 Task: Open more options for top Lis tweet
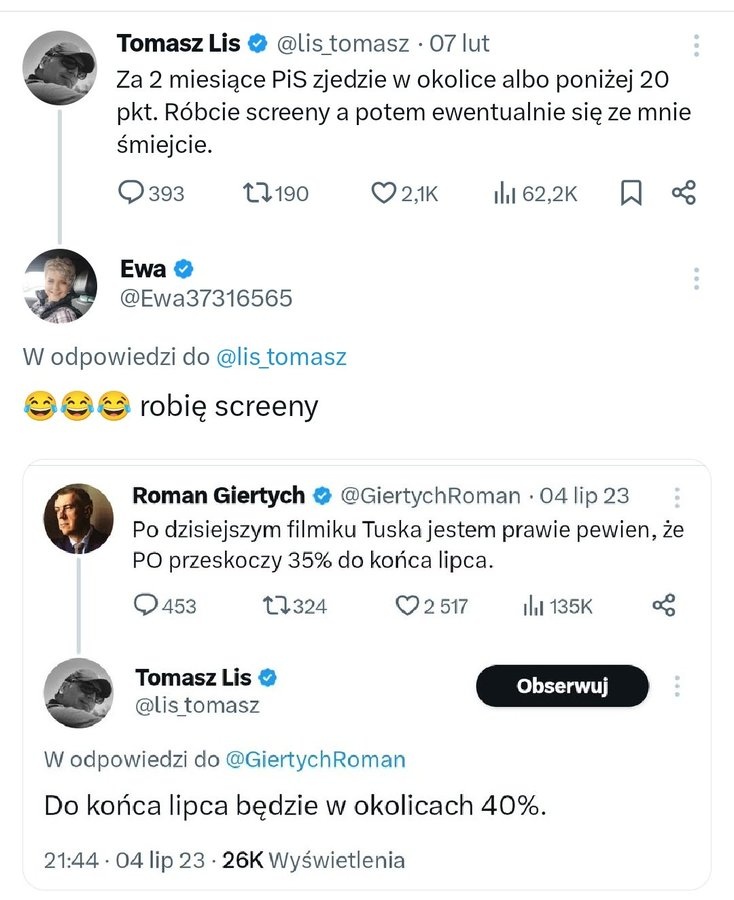click(697, 46)
